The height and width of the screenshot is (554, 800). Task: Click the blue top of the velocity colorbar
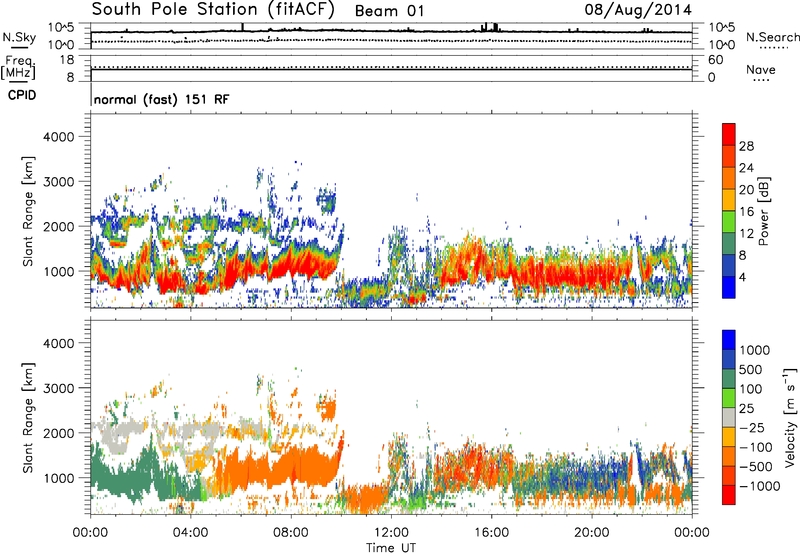[x=729, y=340]
